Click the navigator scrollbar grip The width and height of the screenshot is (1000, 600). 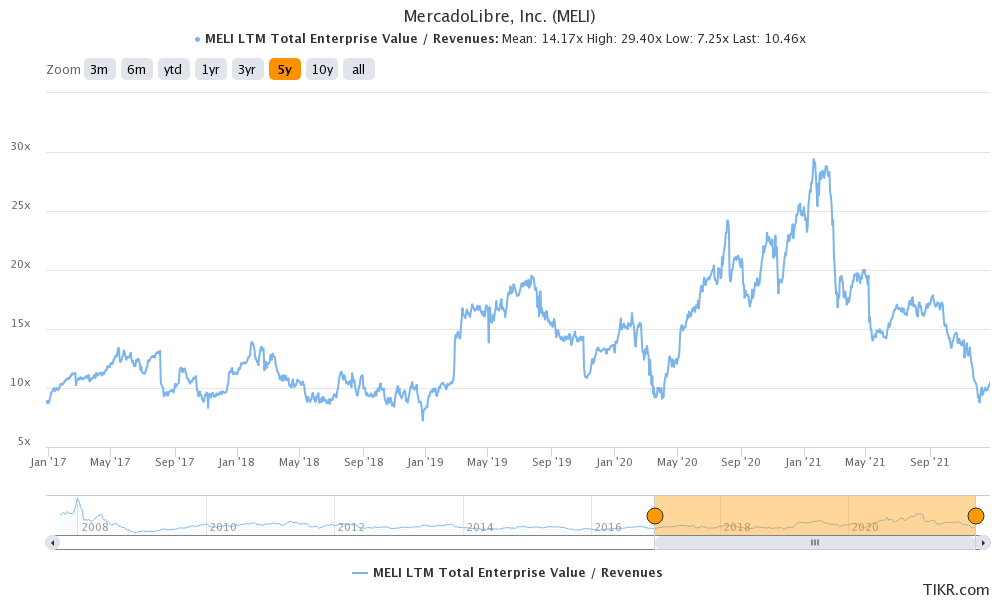815,543
